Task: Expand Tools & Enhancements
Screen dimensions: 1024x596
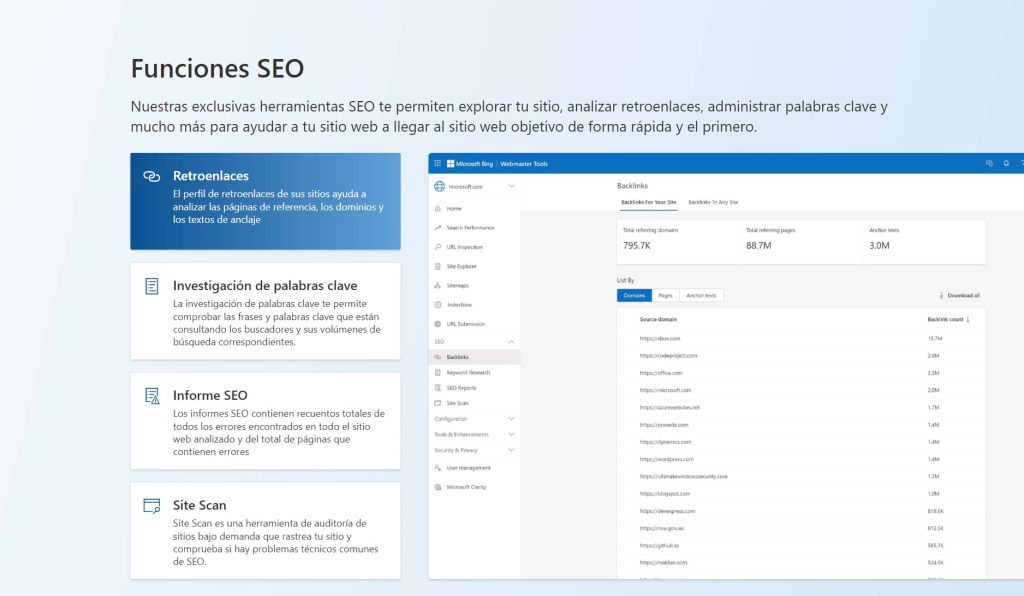Action: tap(510, 435)
